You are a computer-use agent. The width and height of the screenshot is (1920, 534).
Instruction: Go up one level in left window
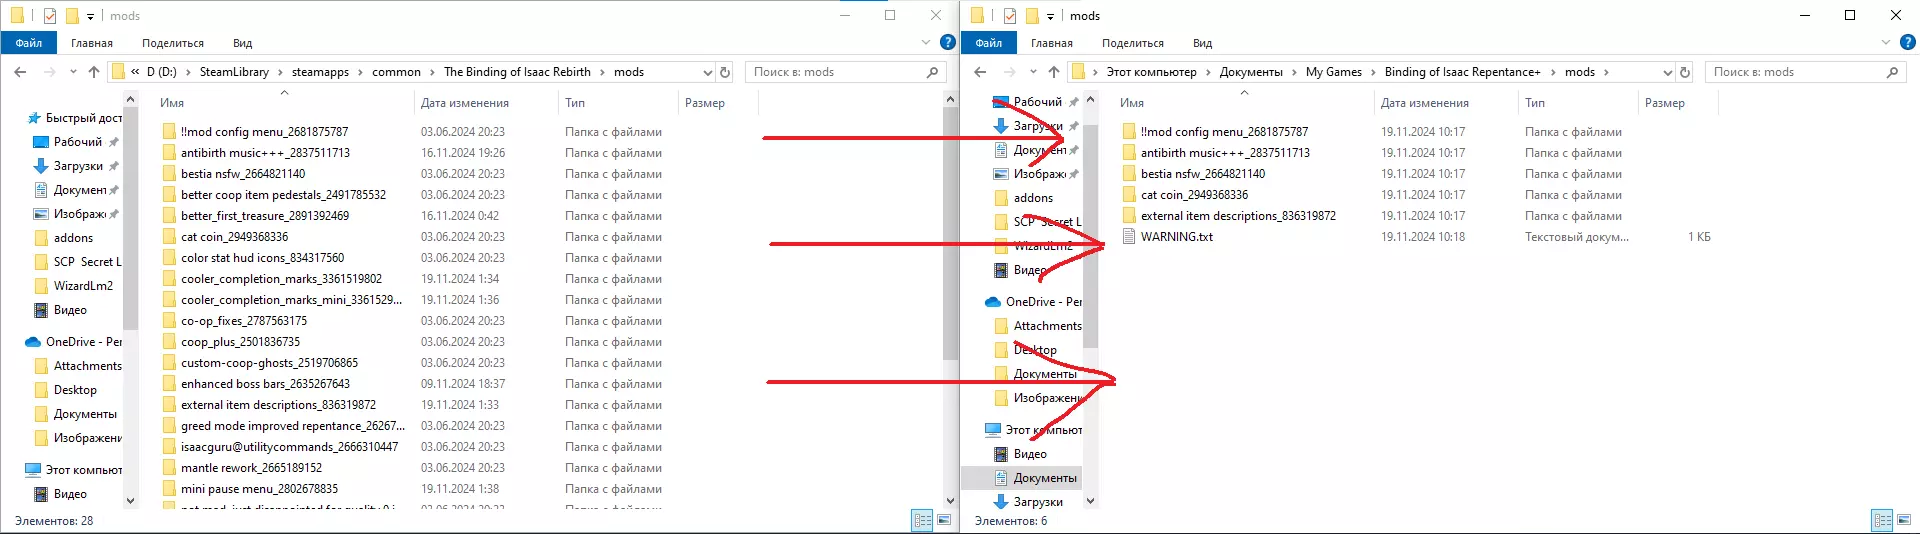tap(94, 72)
